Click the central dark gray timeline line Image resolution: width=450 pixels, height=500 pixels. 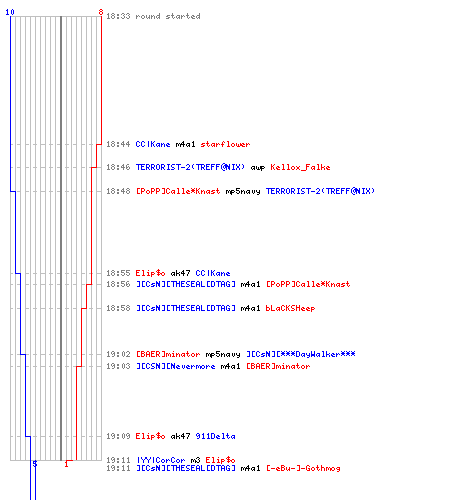[61, 238]
